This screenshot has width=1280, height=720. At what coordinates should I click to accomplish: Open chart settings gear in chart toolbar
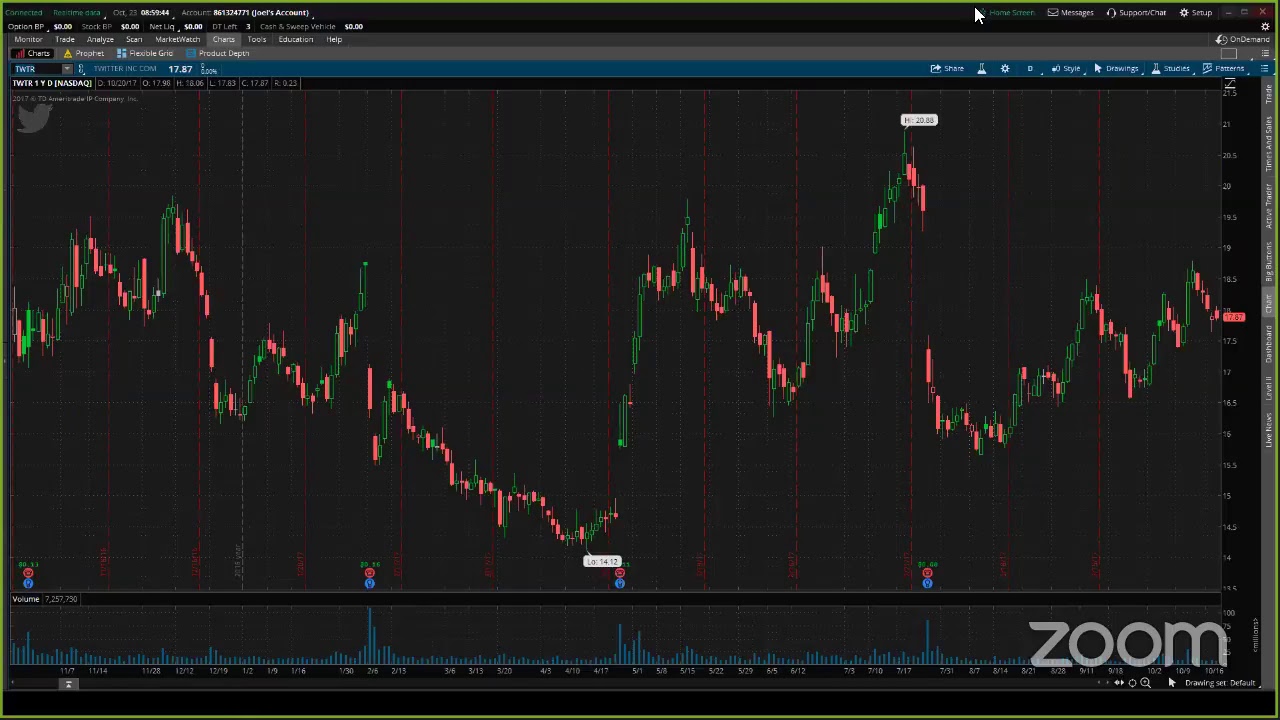point(1005,69)
